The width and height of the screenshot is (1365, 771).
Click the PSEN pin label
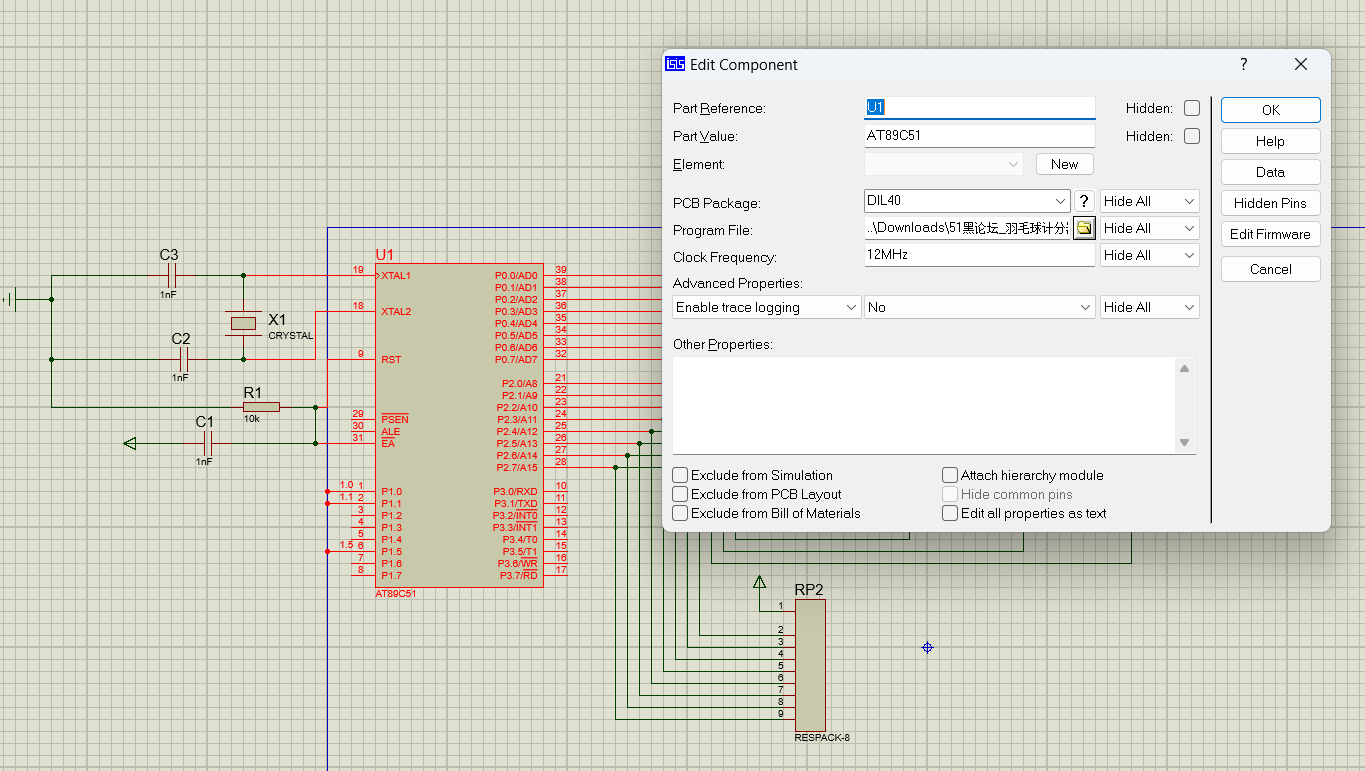pos(394,419)
